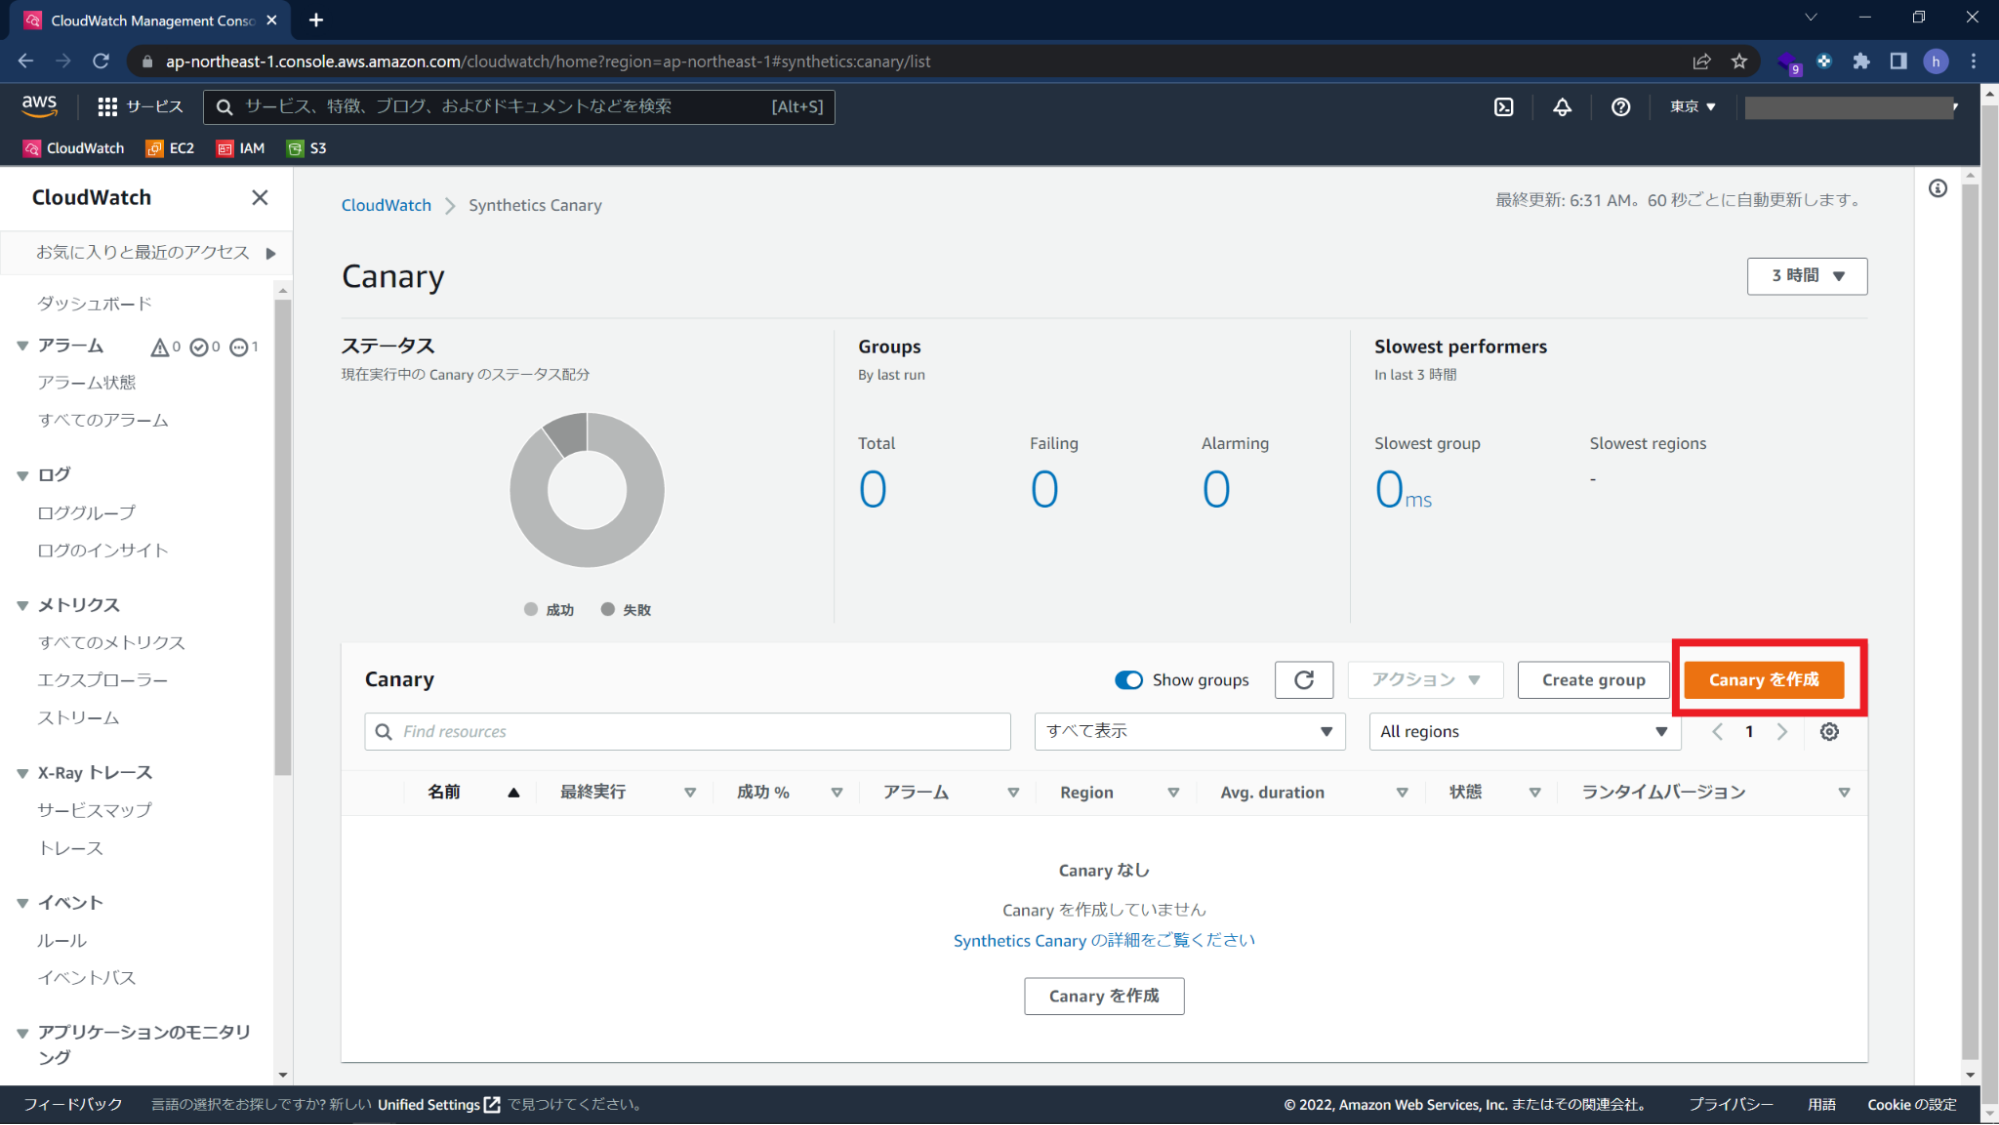Open the すべて表示 filter dropdown
Screen dimensions: 1999x1125
[x=1190, y=732]
